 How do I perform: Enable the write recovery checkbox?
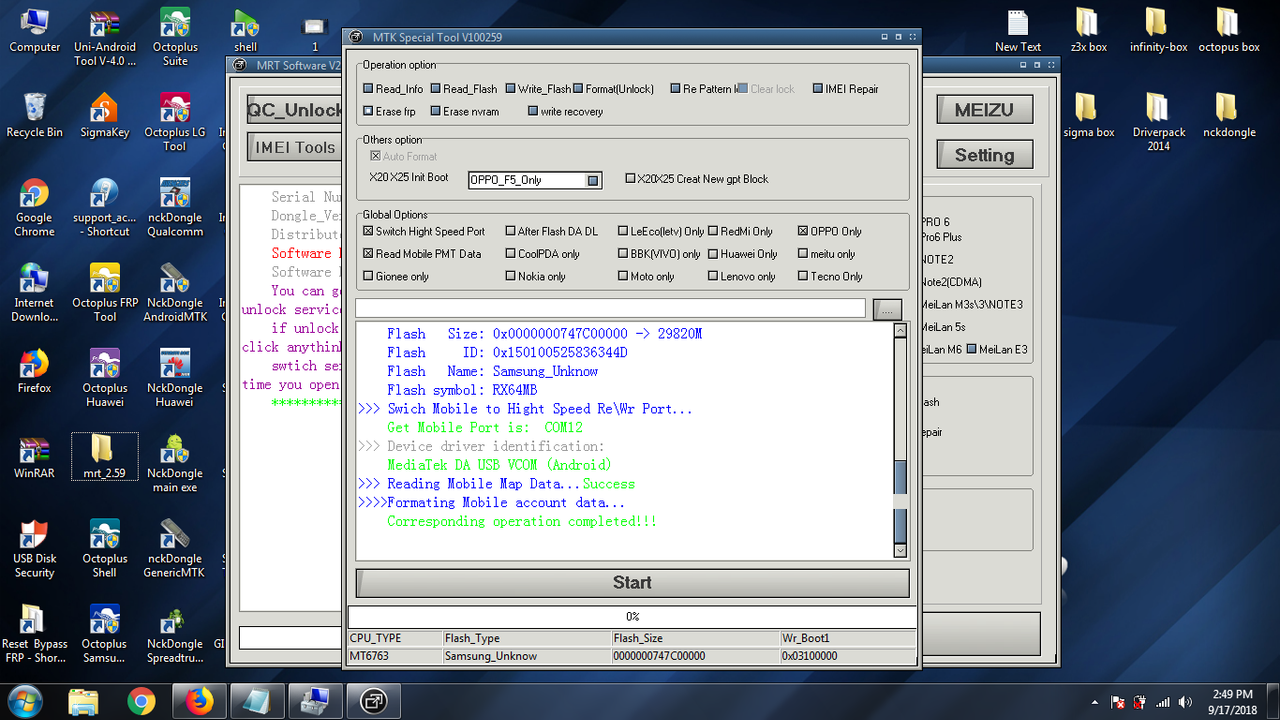click(533, 112)
